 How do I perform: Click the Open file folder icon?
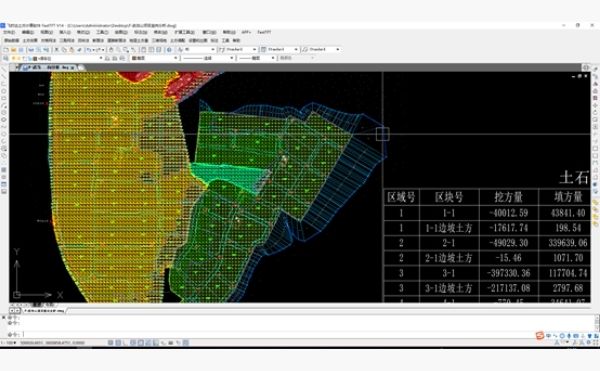(x=13, y=50)
